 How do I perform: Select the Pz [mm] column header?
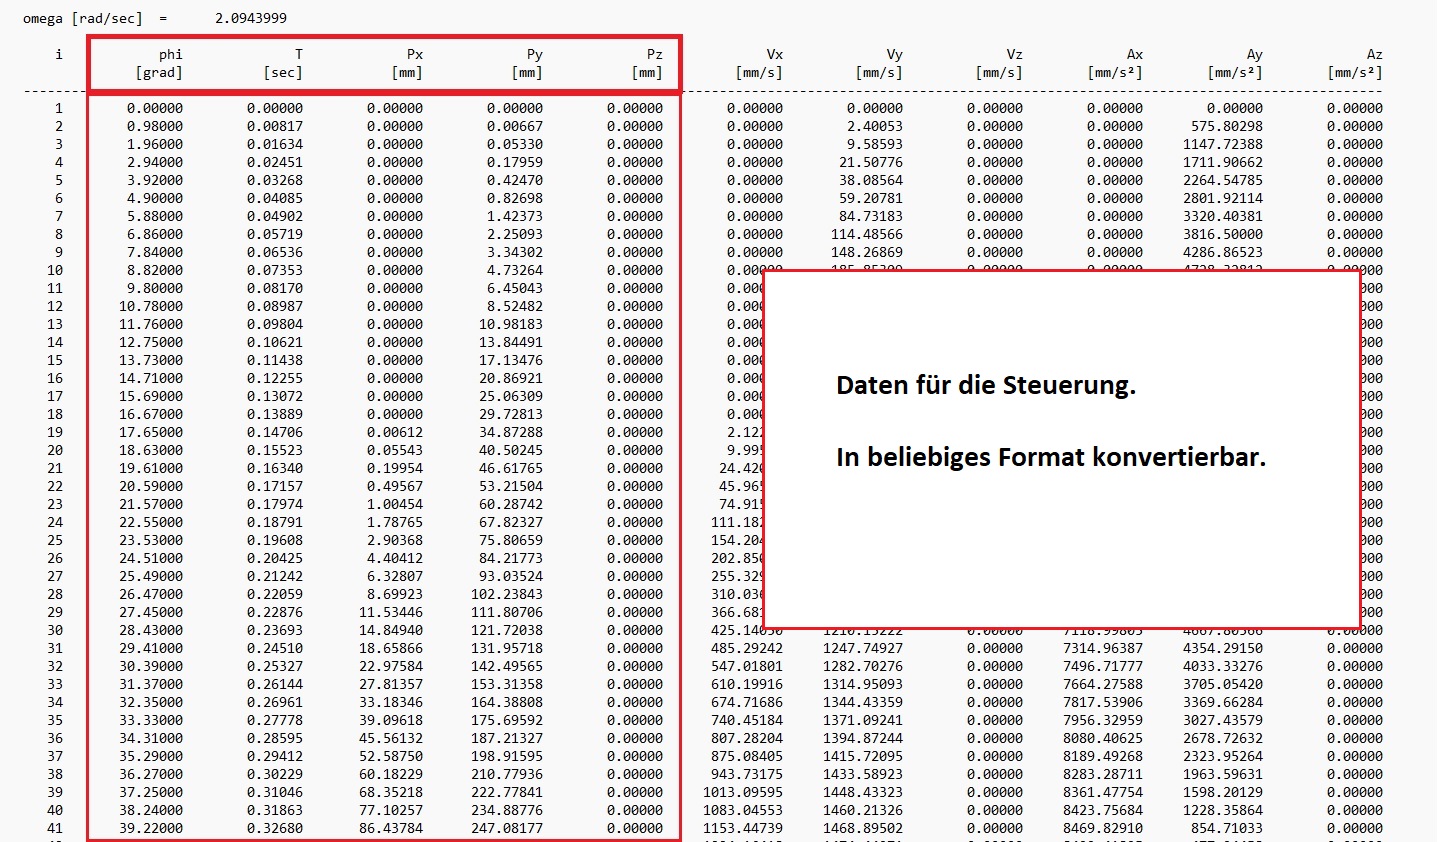coord(647,63)
